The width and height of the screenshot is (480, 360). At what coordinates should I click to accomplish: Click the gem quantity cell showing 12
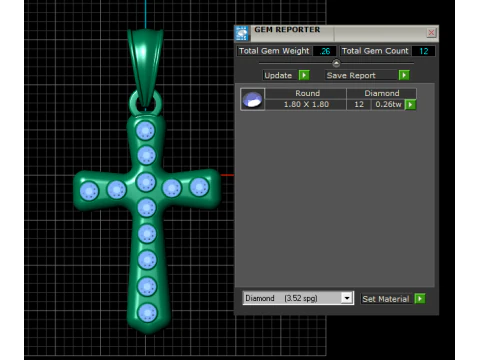(359, 104)
